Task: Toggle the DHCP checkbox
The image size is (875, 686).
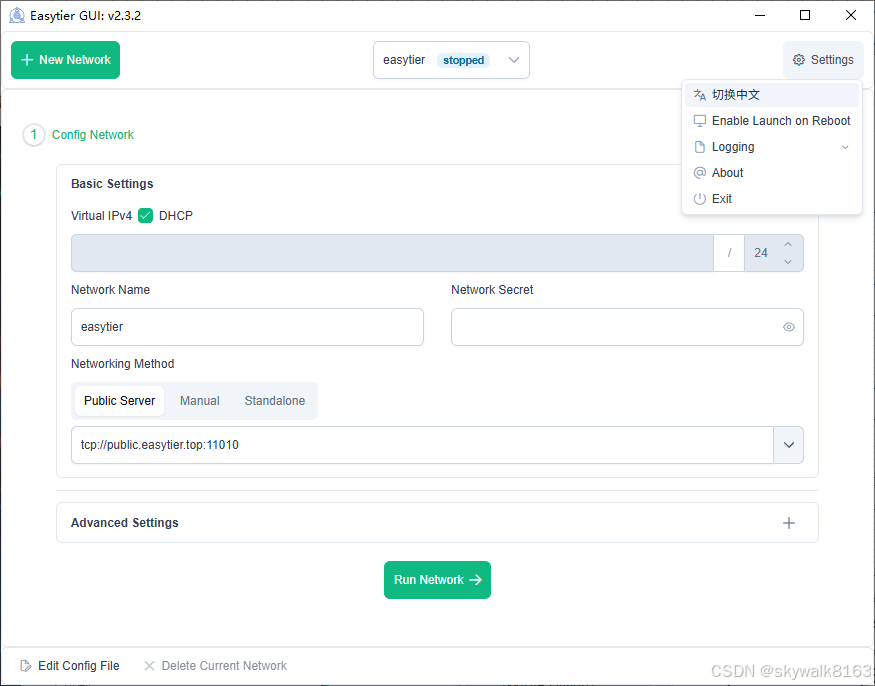Action: point(145,215)
